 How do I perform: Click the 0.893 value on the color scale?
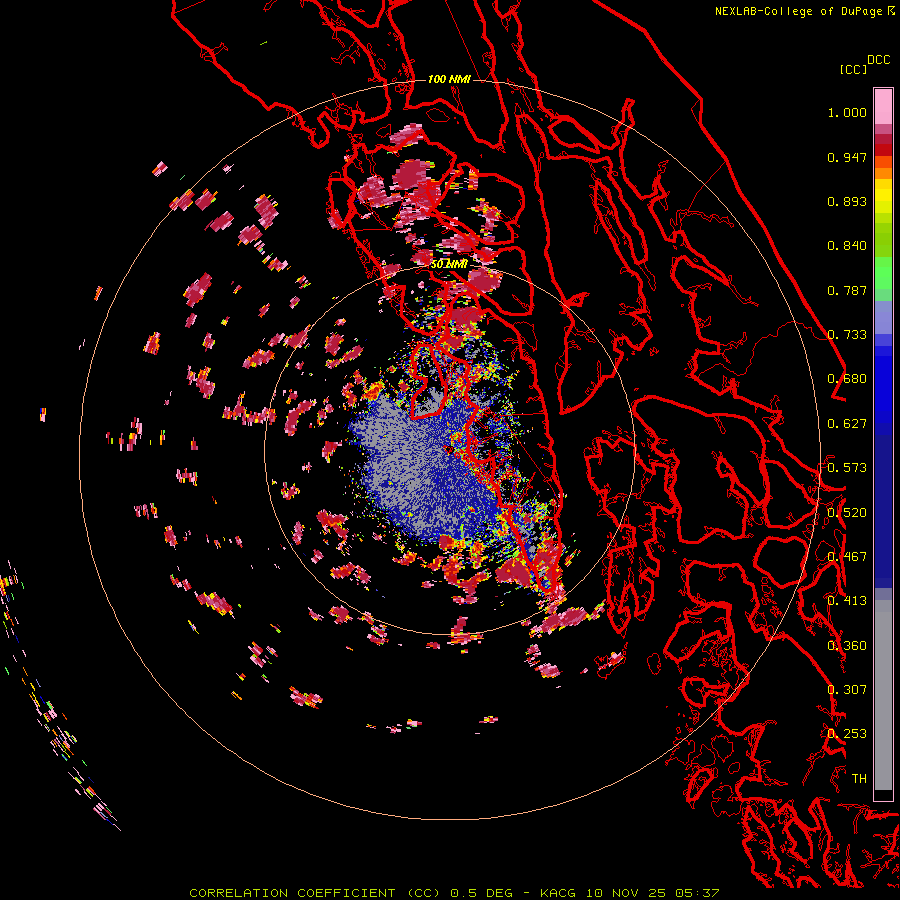point(847,201)
